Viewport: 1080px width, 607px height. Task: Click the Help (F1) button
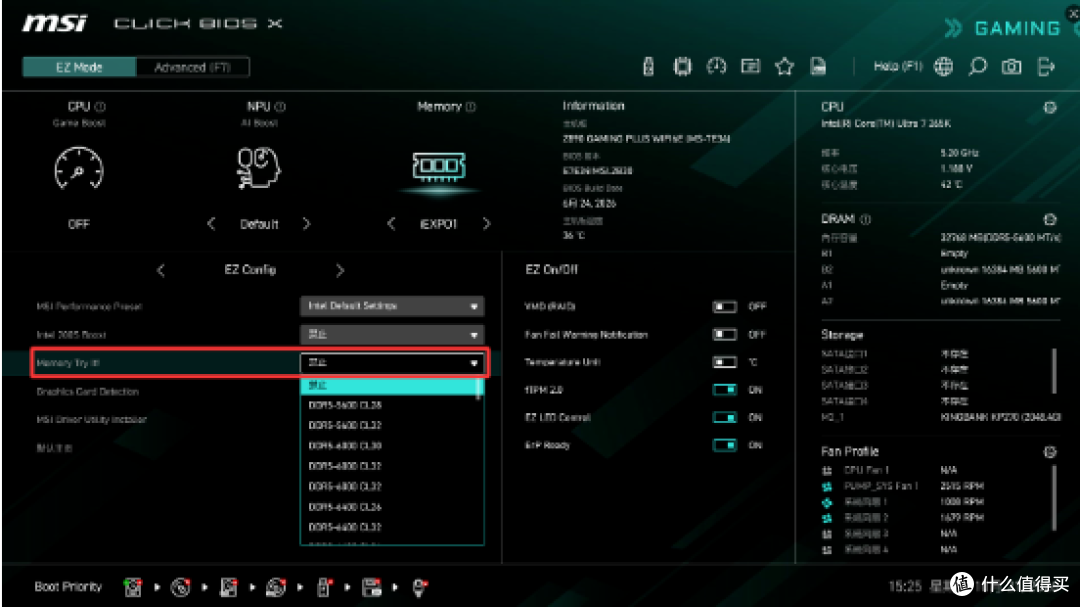point(897,66)
